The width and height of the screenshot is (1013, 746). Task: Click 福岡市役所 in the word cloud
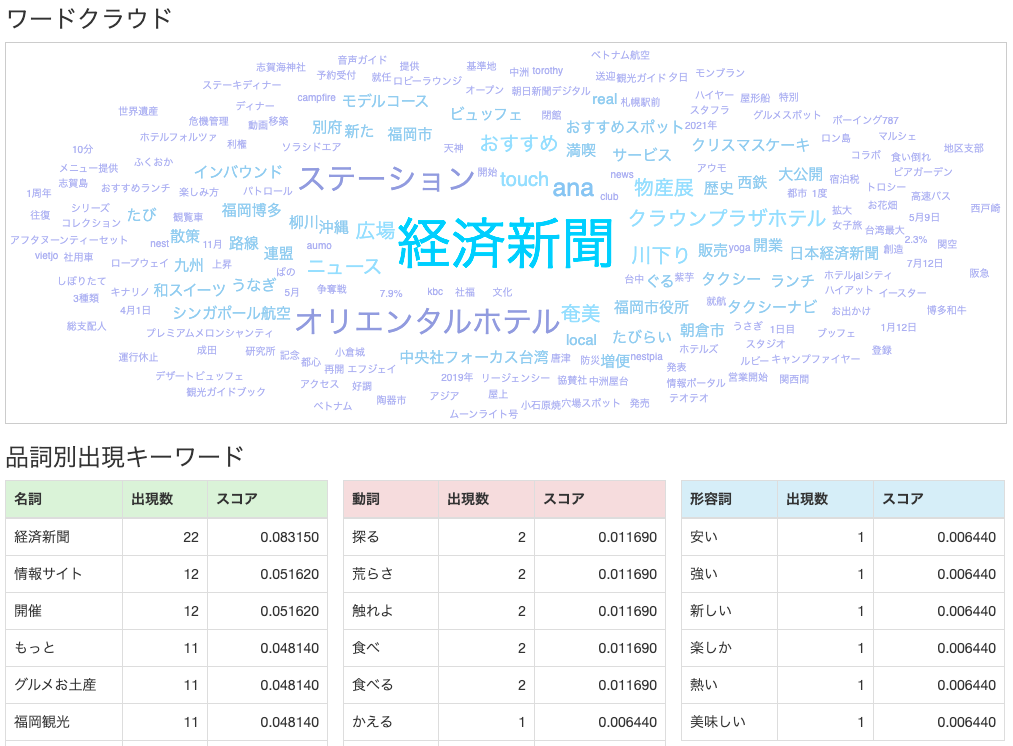point(651,307)
